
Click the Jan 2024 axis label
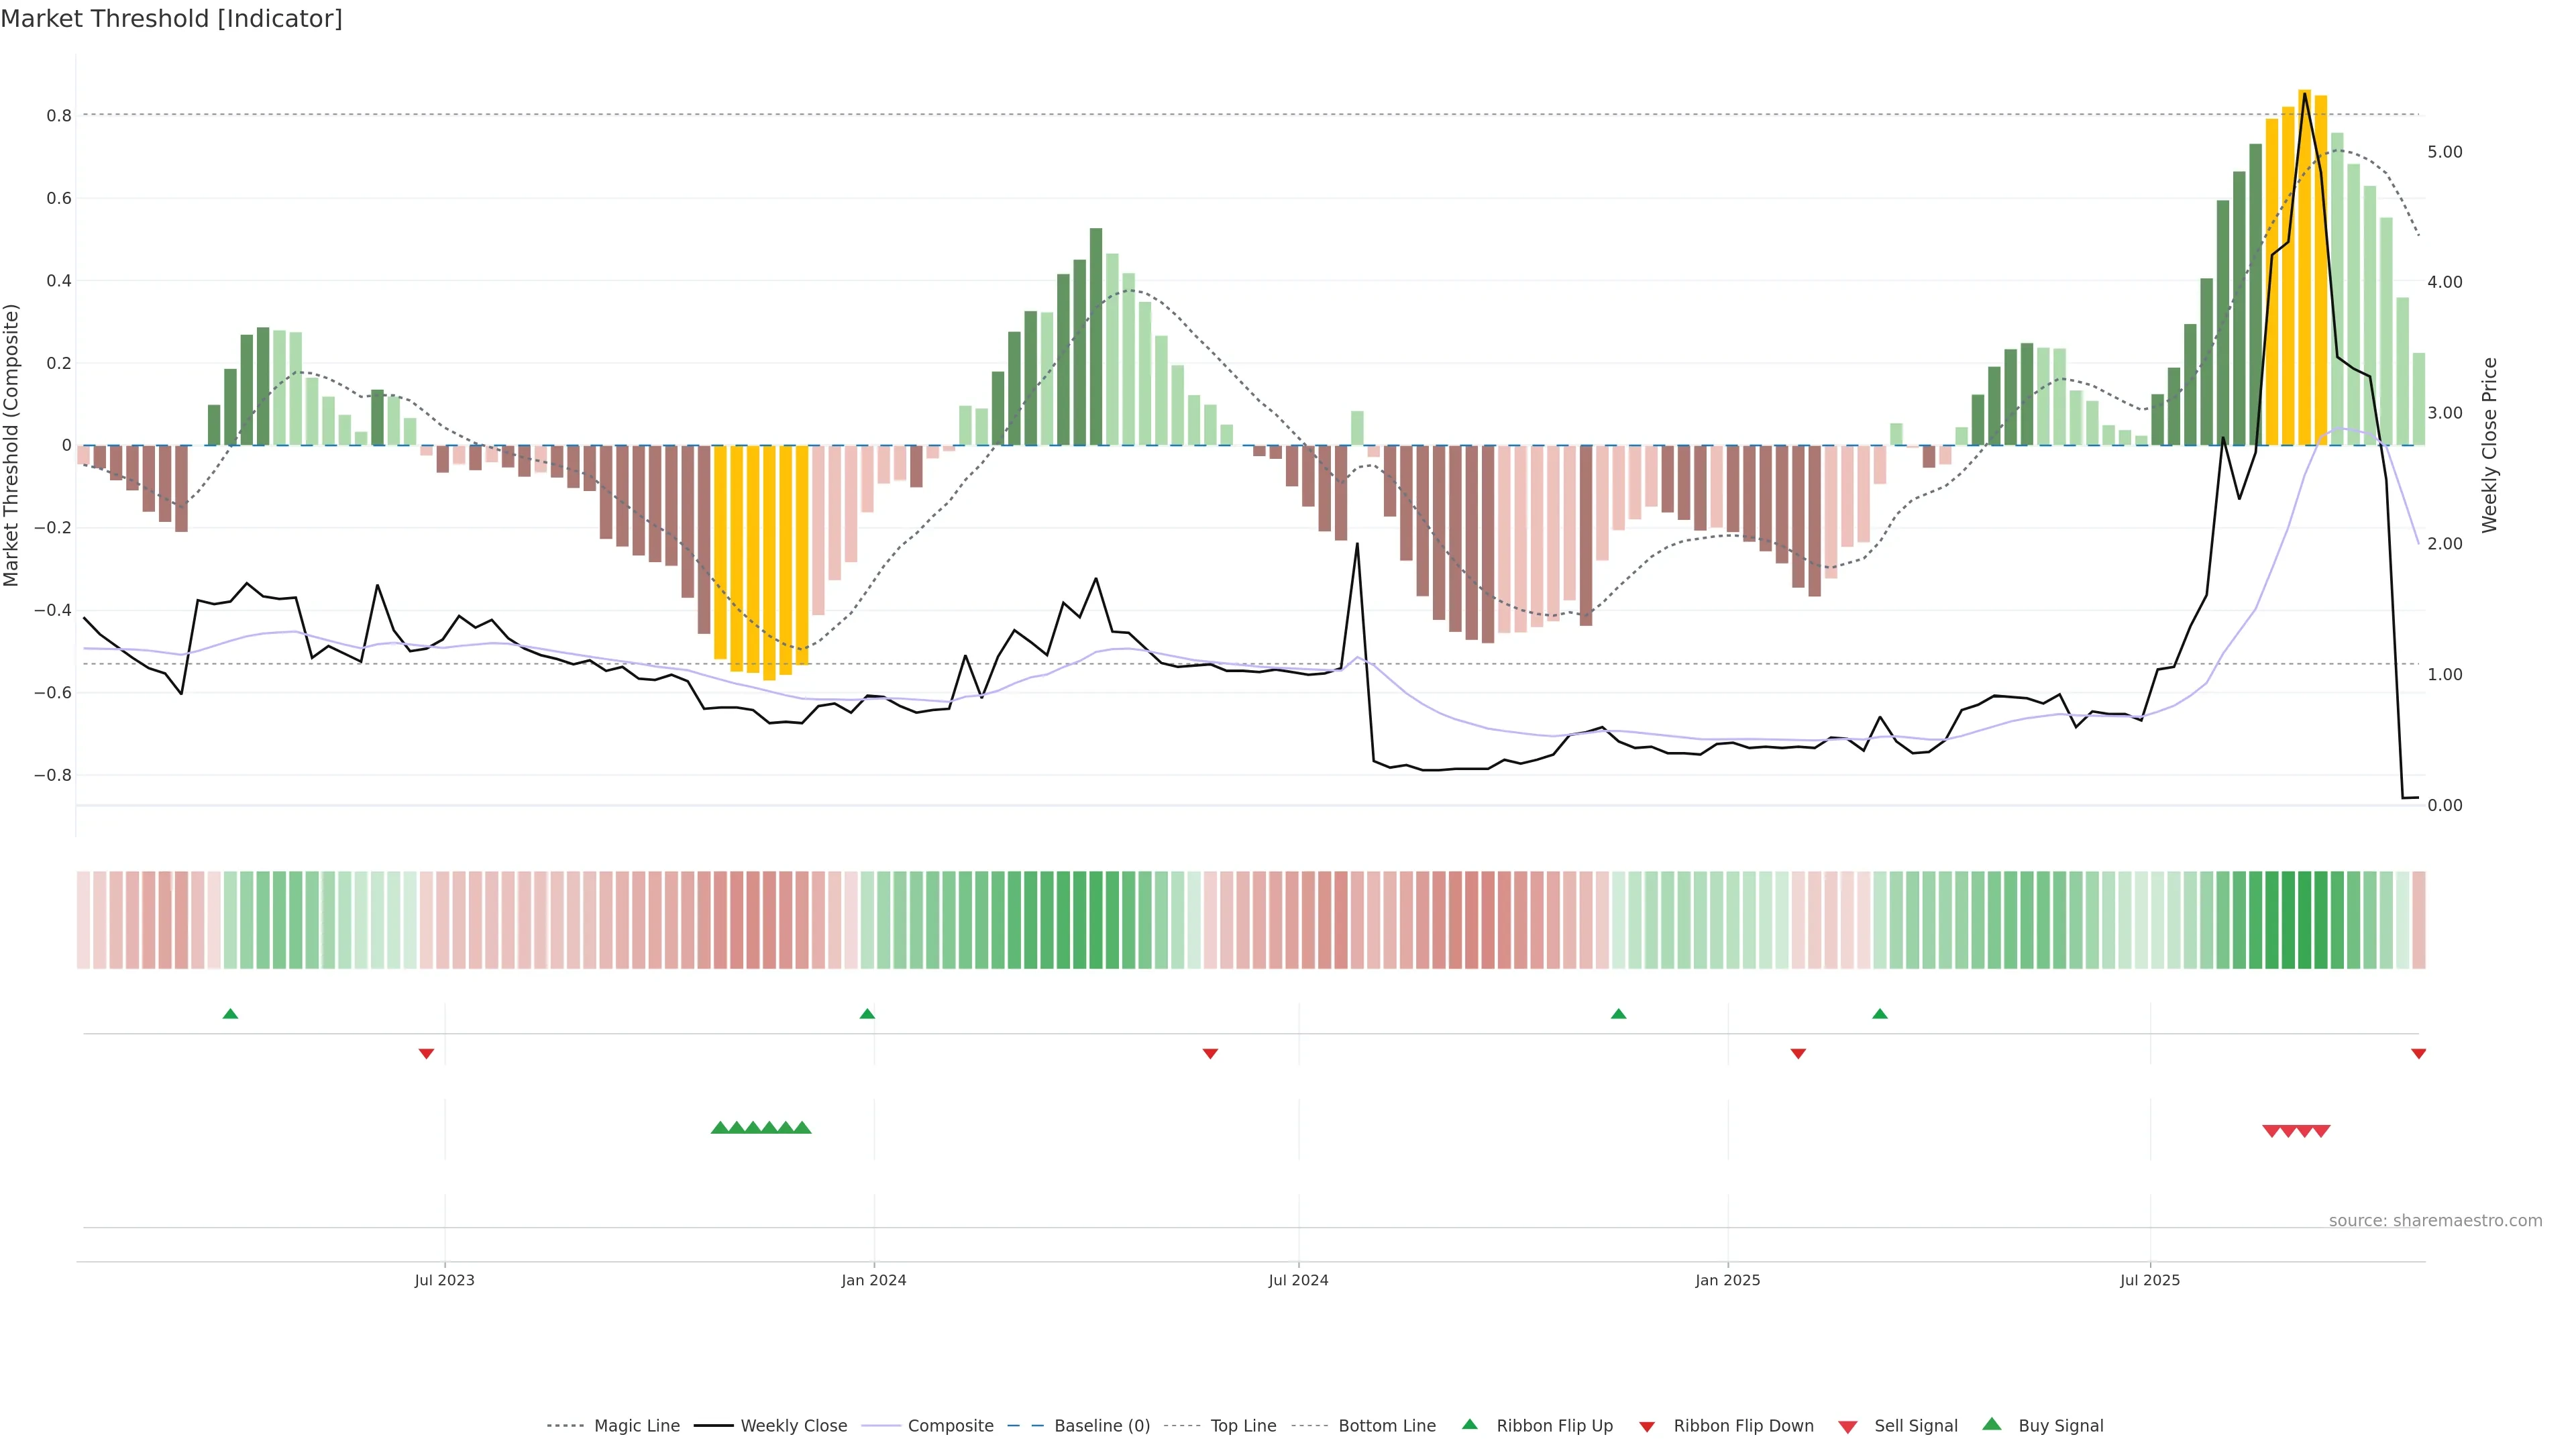873,1280
